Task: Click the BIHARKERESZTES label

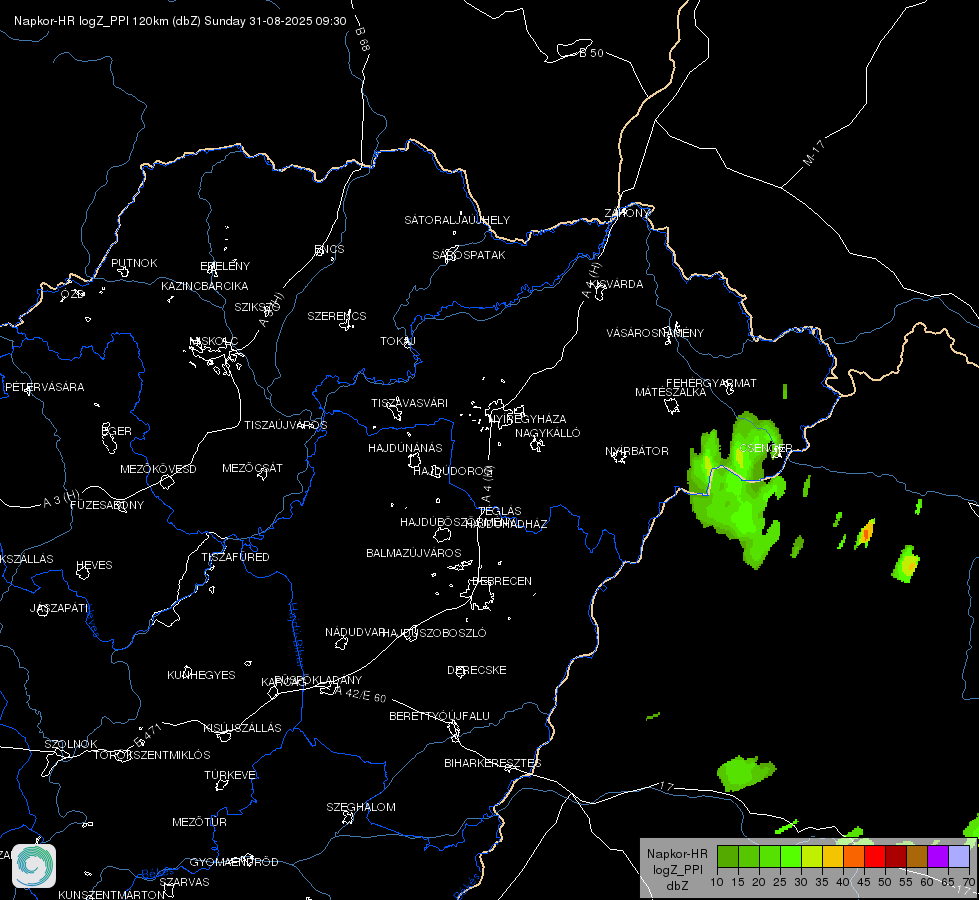Action: [x=493, y=763]
